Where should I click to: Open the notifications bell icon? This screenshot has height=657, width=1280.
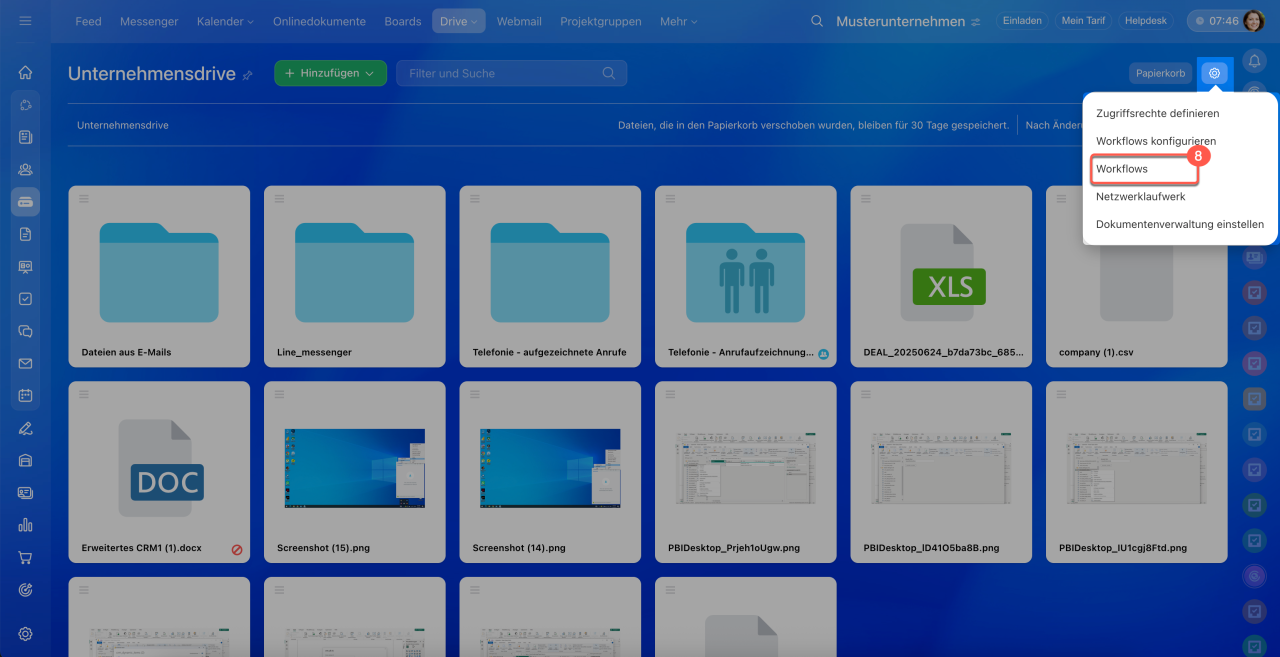(1254, 62)
